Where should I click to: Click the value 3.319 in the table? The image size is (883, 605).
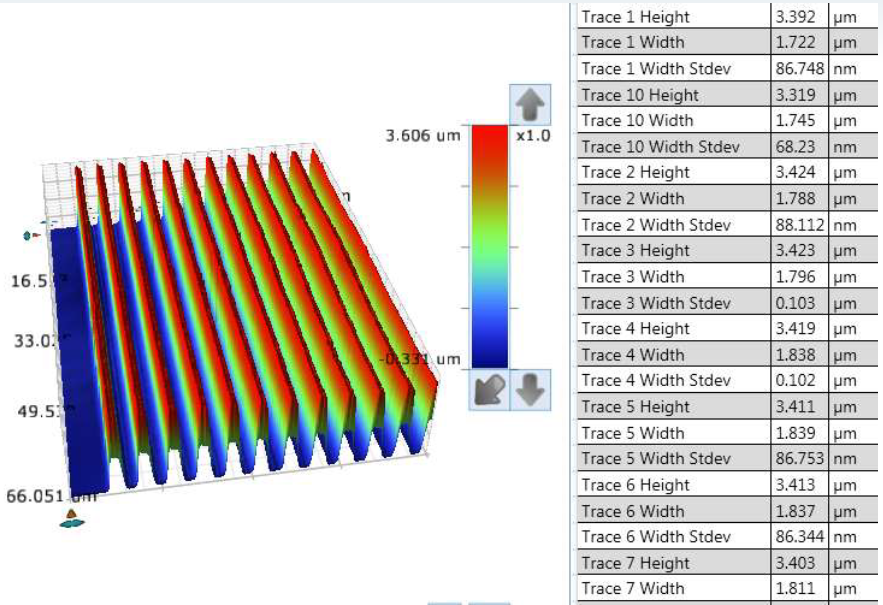[795, 95]
